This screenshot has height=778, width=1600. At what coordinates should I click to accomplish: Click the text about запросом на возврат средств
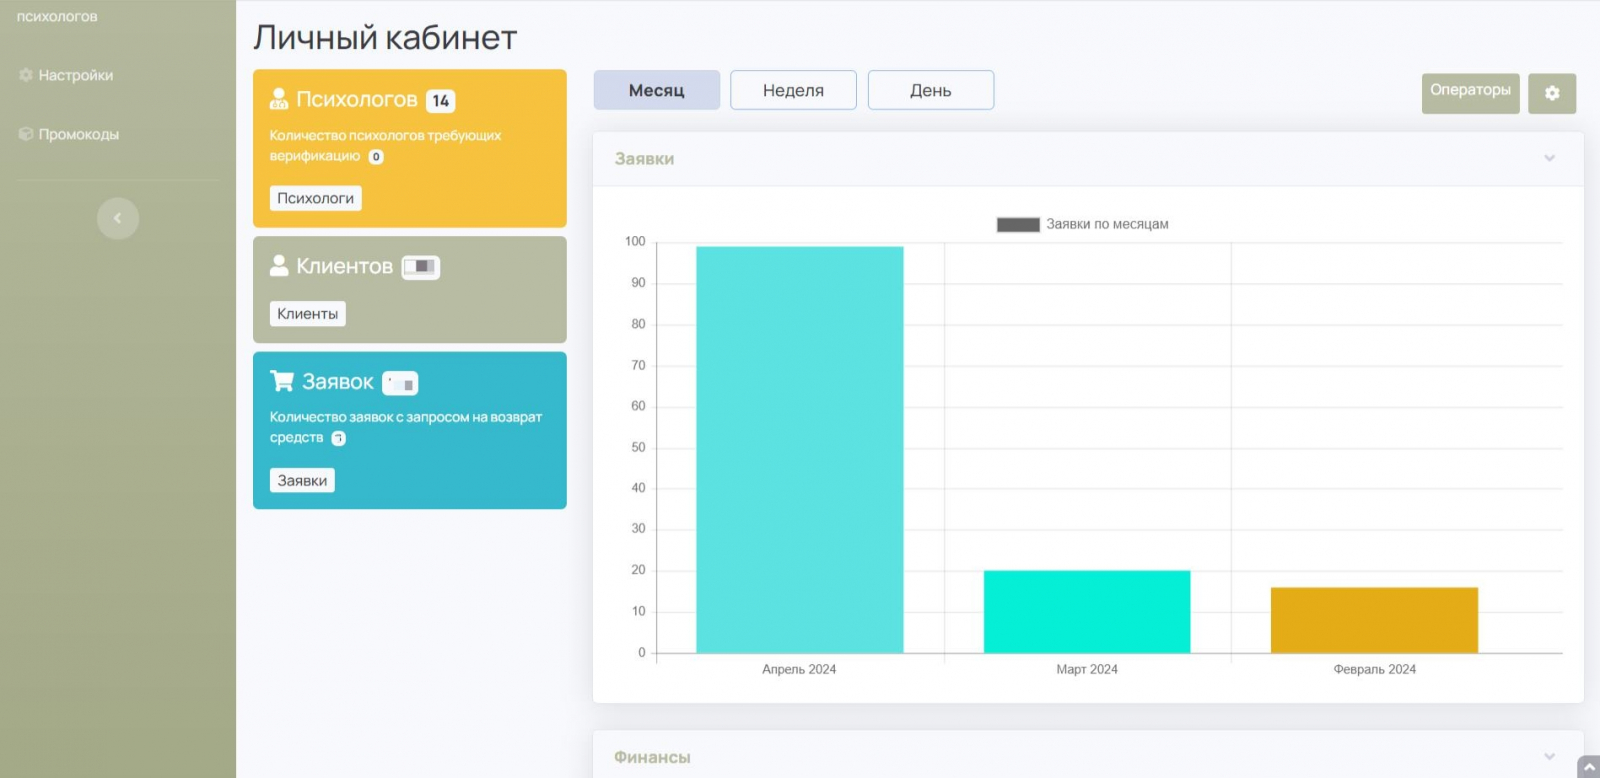[x=406, y=427]
